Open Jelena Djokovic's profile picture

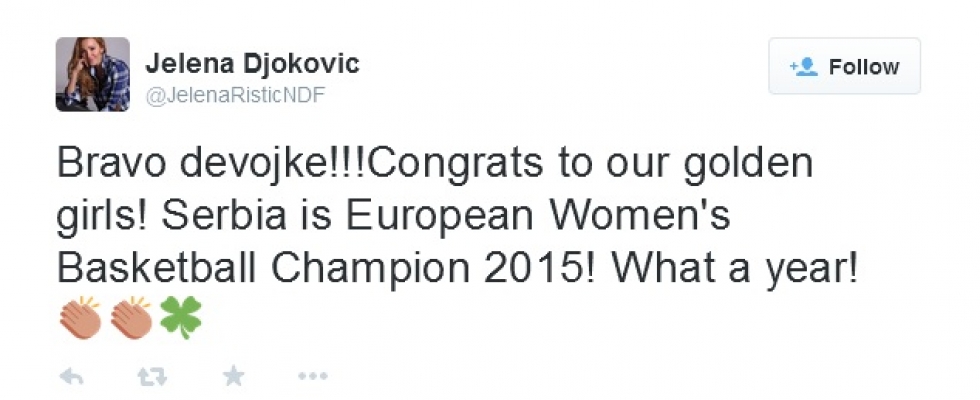92,74
